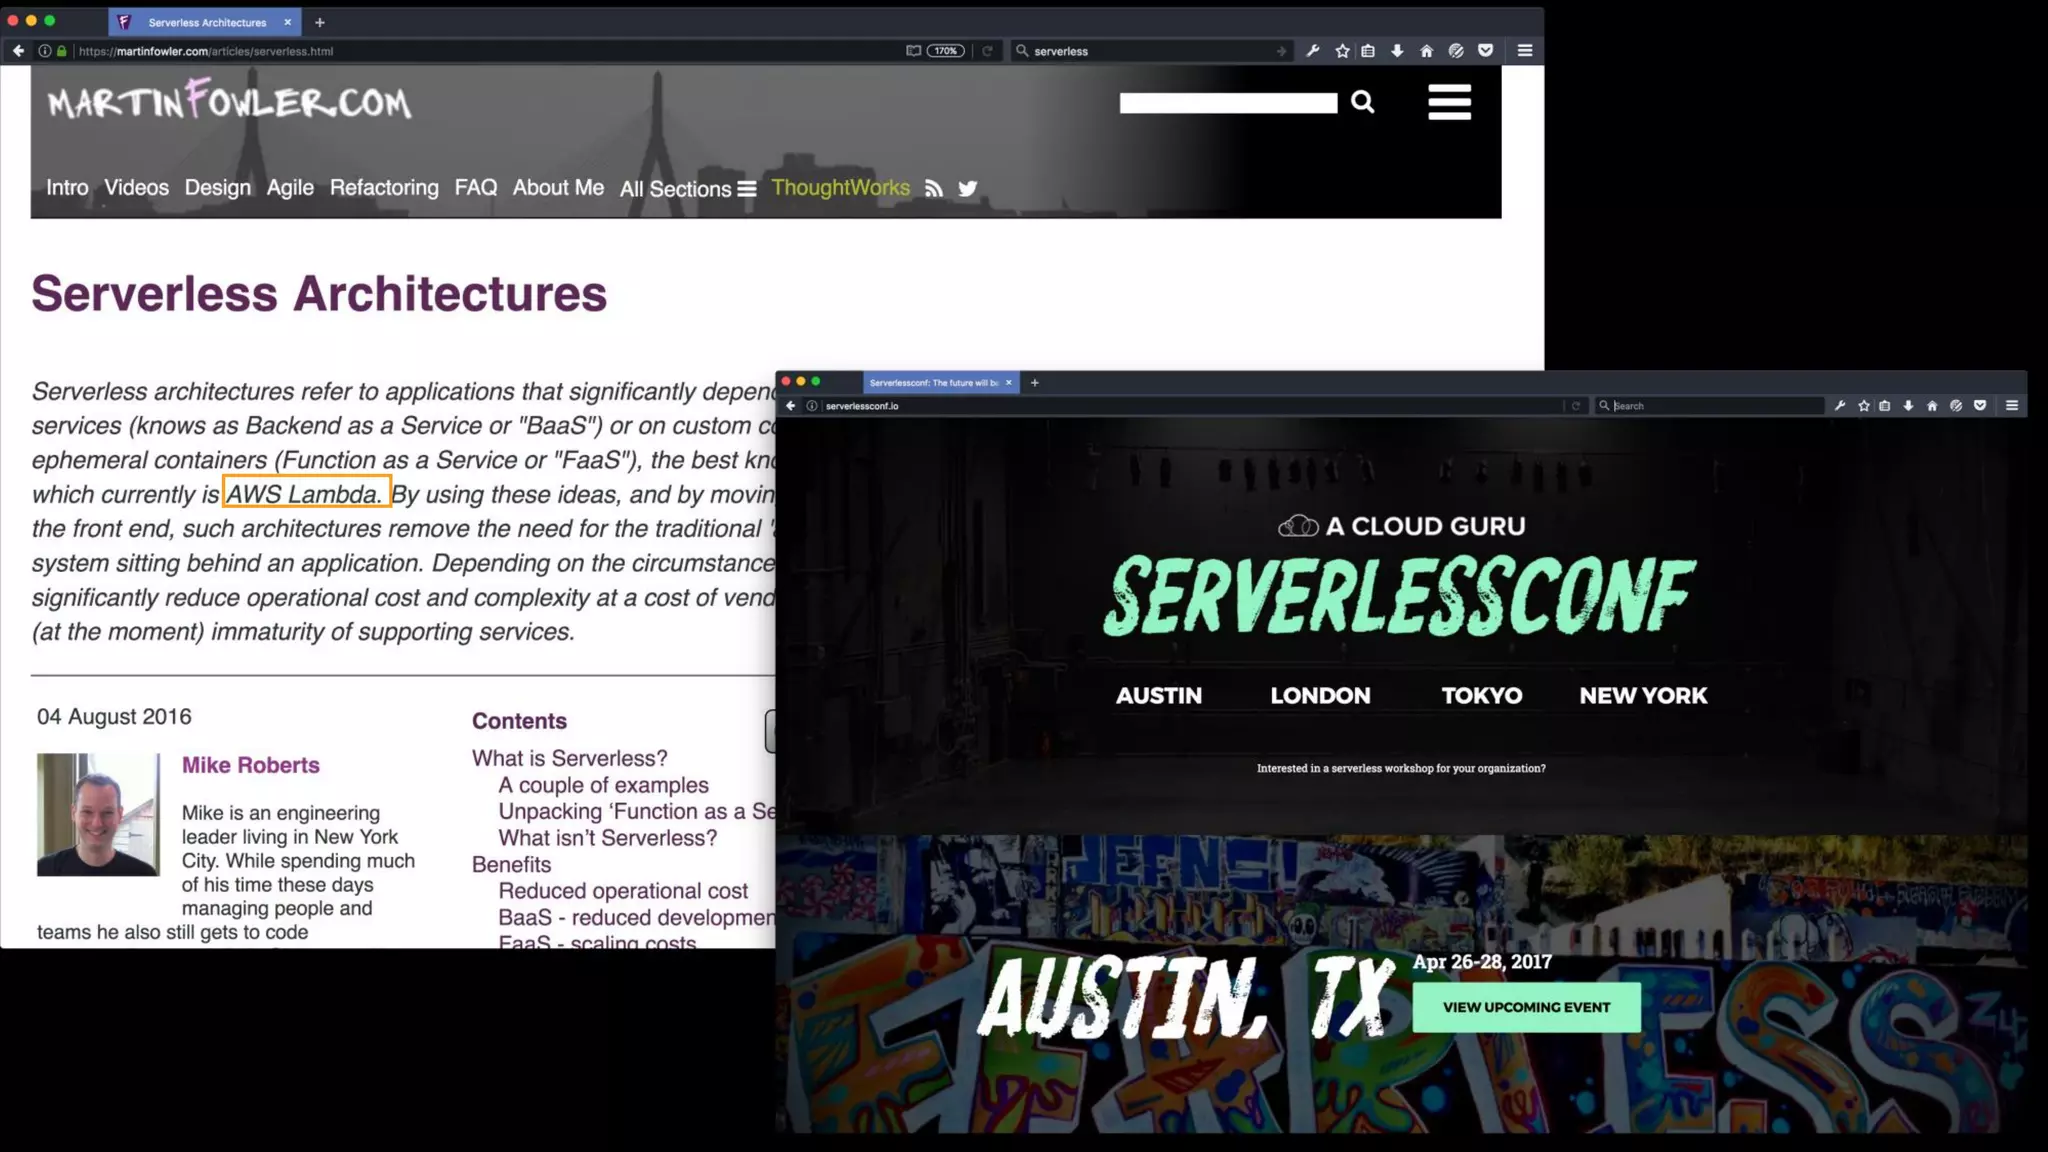Focus Search field in Serverlessconf window
The width and height of the screenshot is (2048, 1152).
[x=1710, y=406]
